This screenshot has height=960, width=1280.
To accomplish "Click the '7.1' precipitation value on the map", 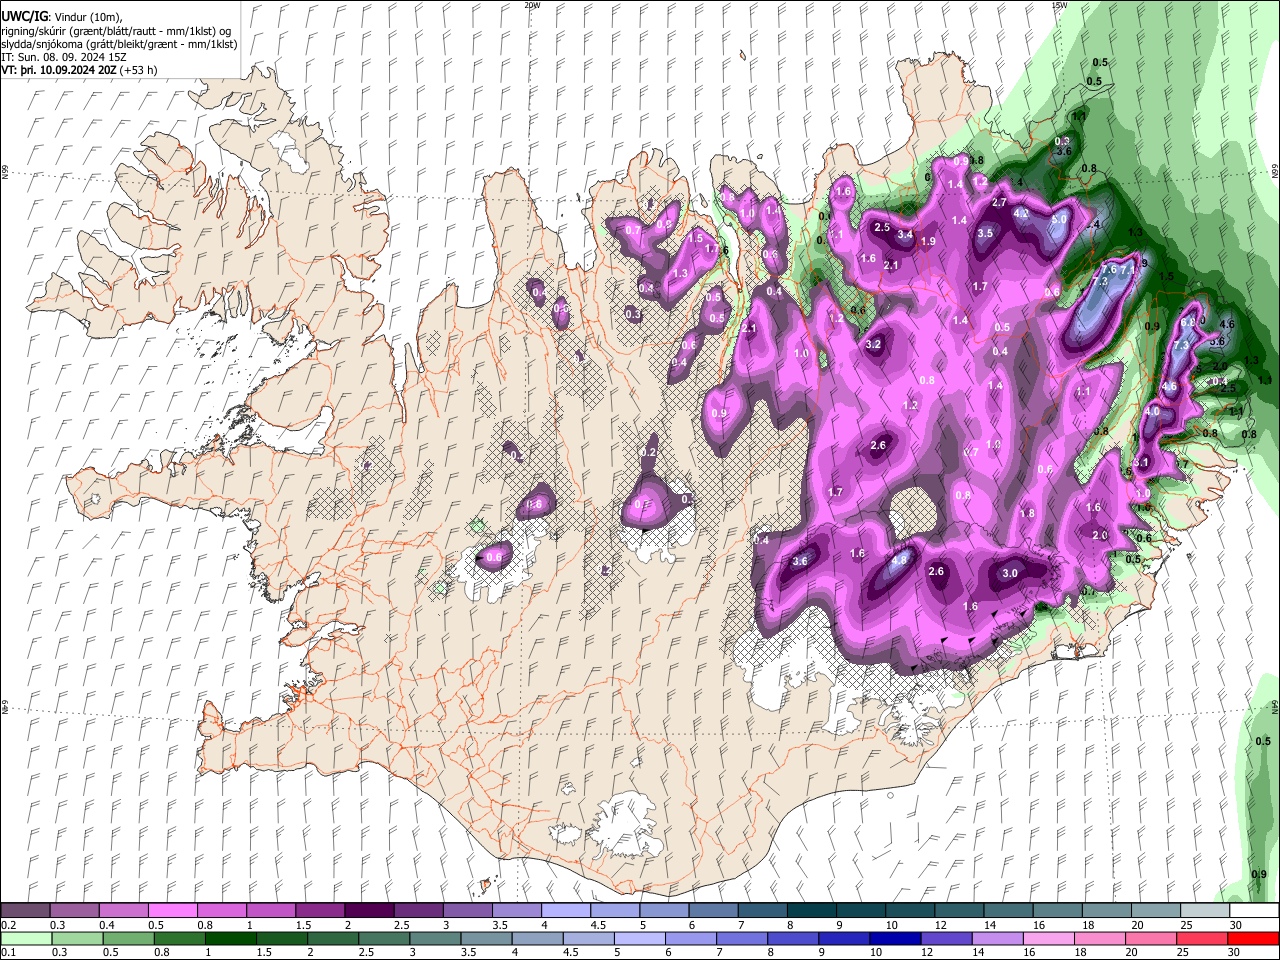I will pos(1127,270).
